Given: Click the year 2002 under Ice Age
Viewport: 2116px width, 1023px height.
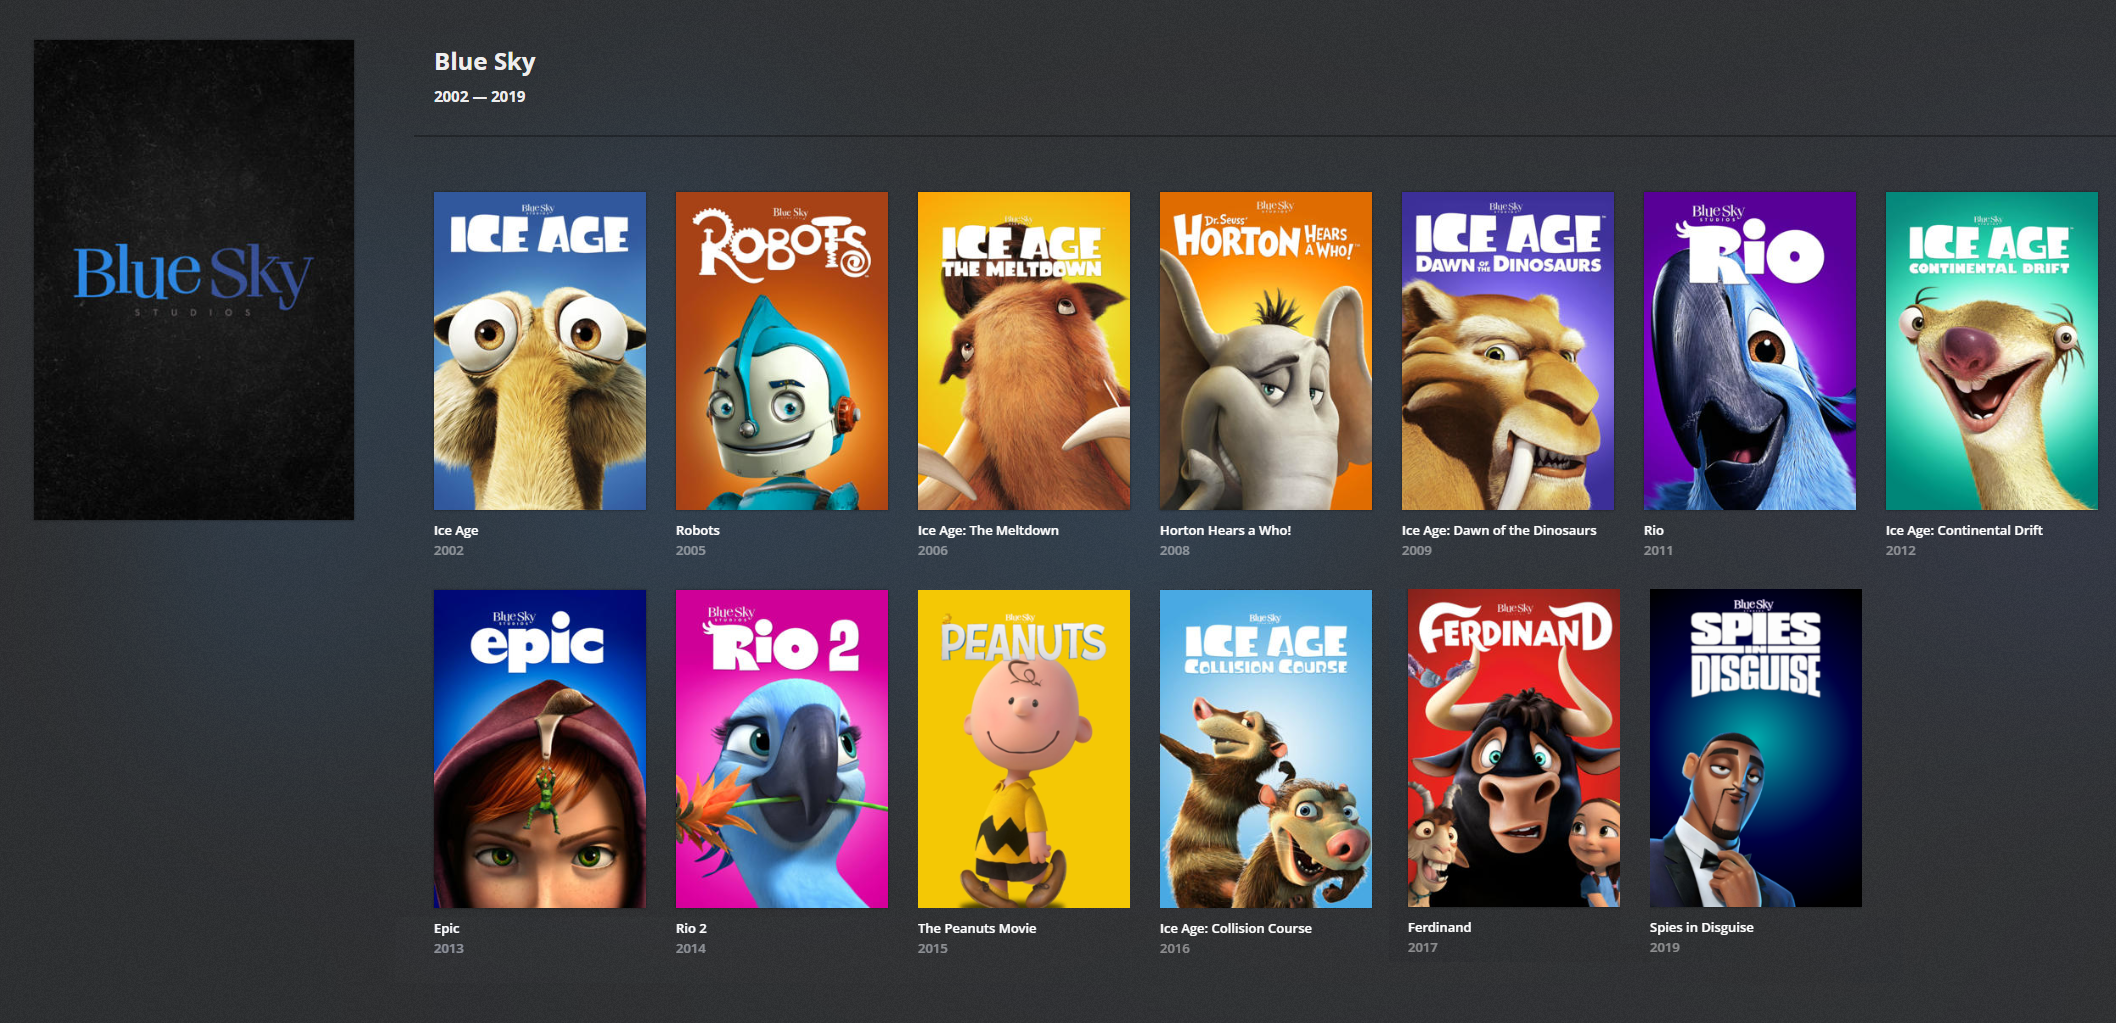Looking at the screenshot, I should point(449,550).
